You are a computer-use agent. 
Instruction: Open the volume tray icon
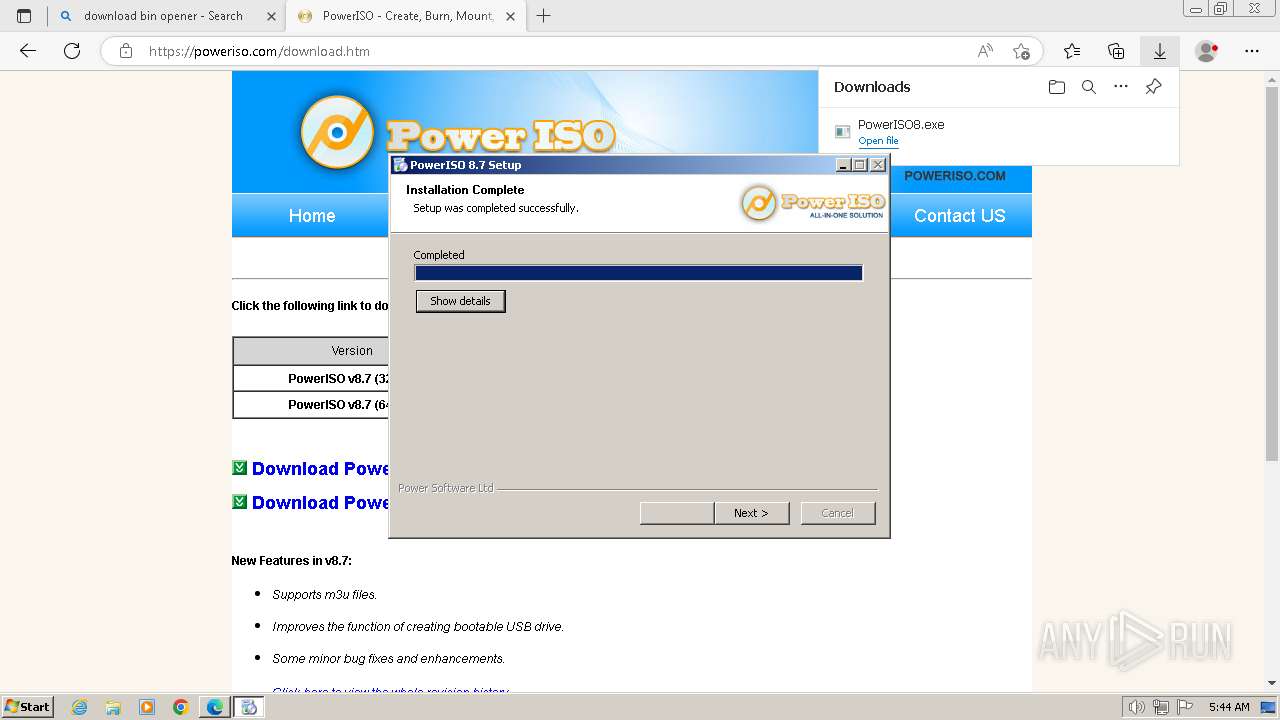[1137, 707]
